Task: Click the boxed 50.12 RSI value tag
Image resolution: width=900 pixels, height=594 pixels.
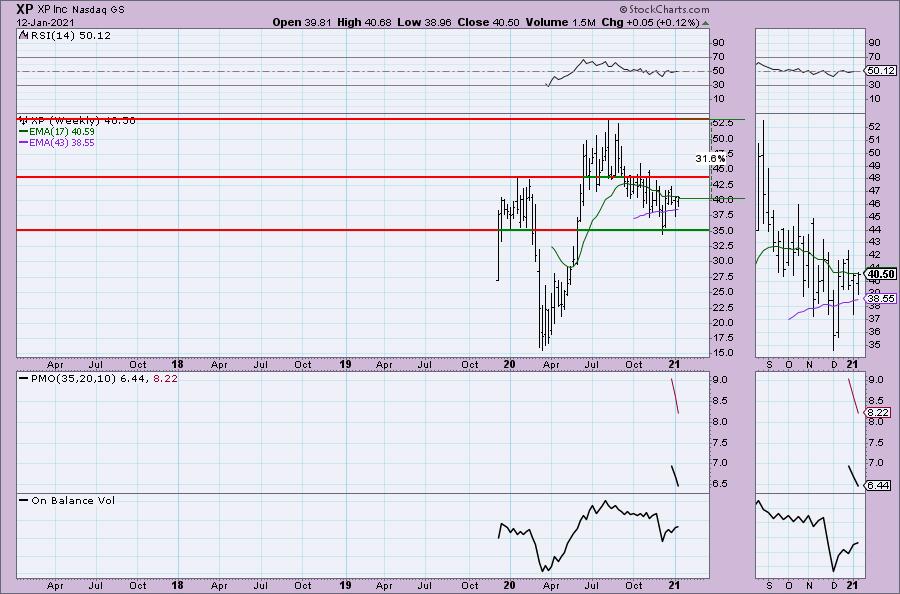Action: coord(881,71)
